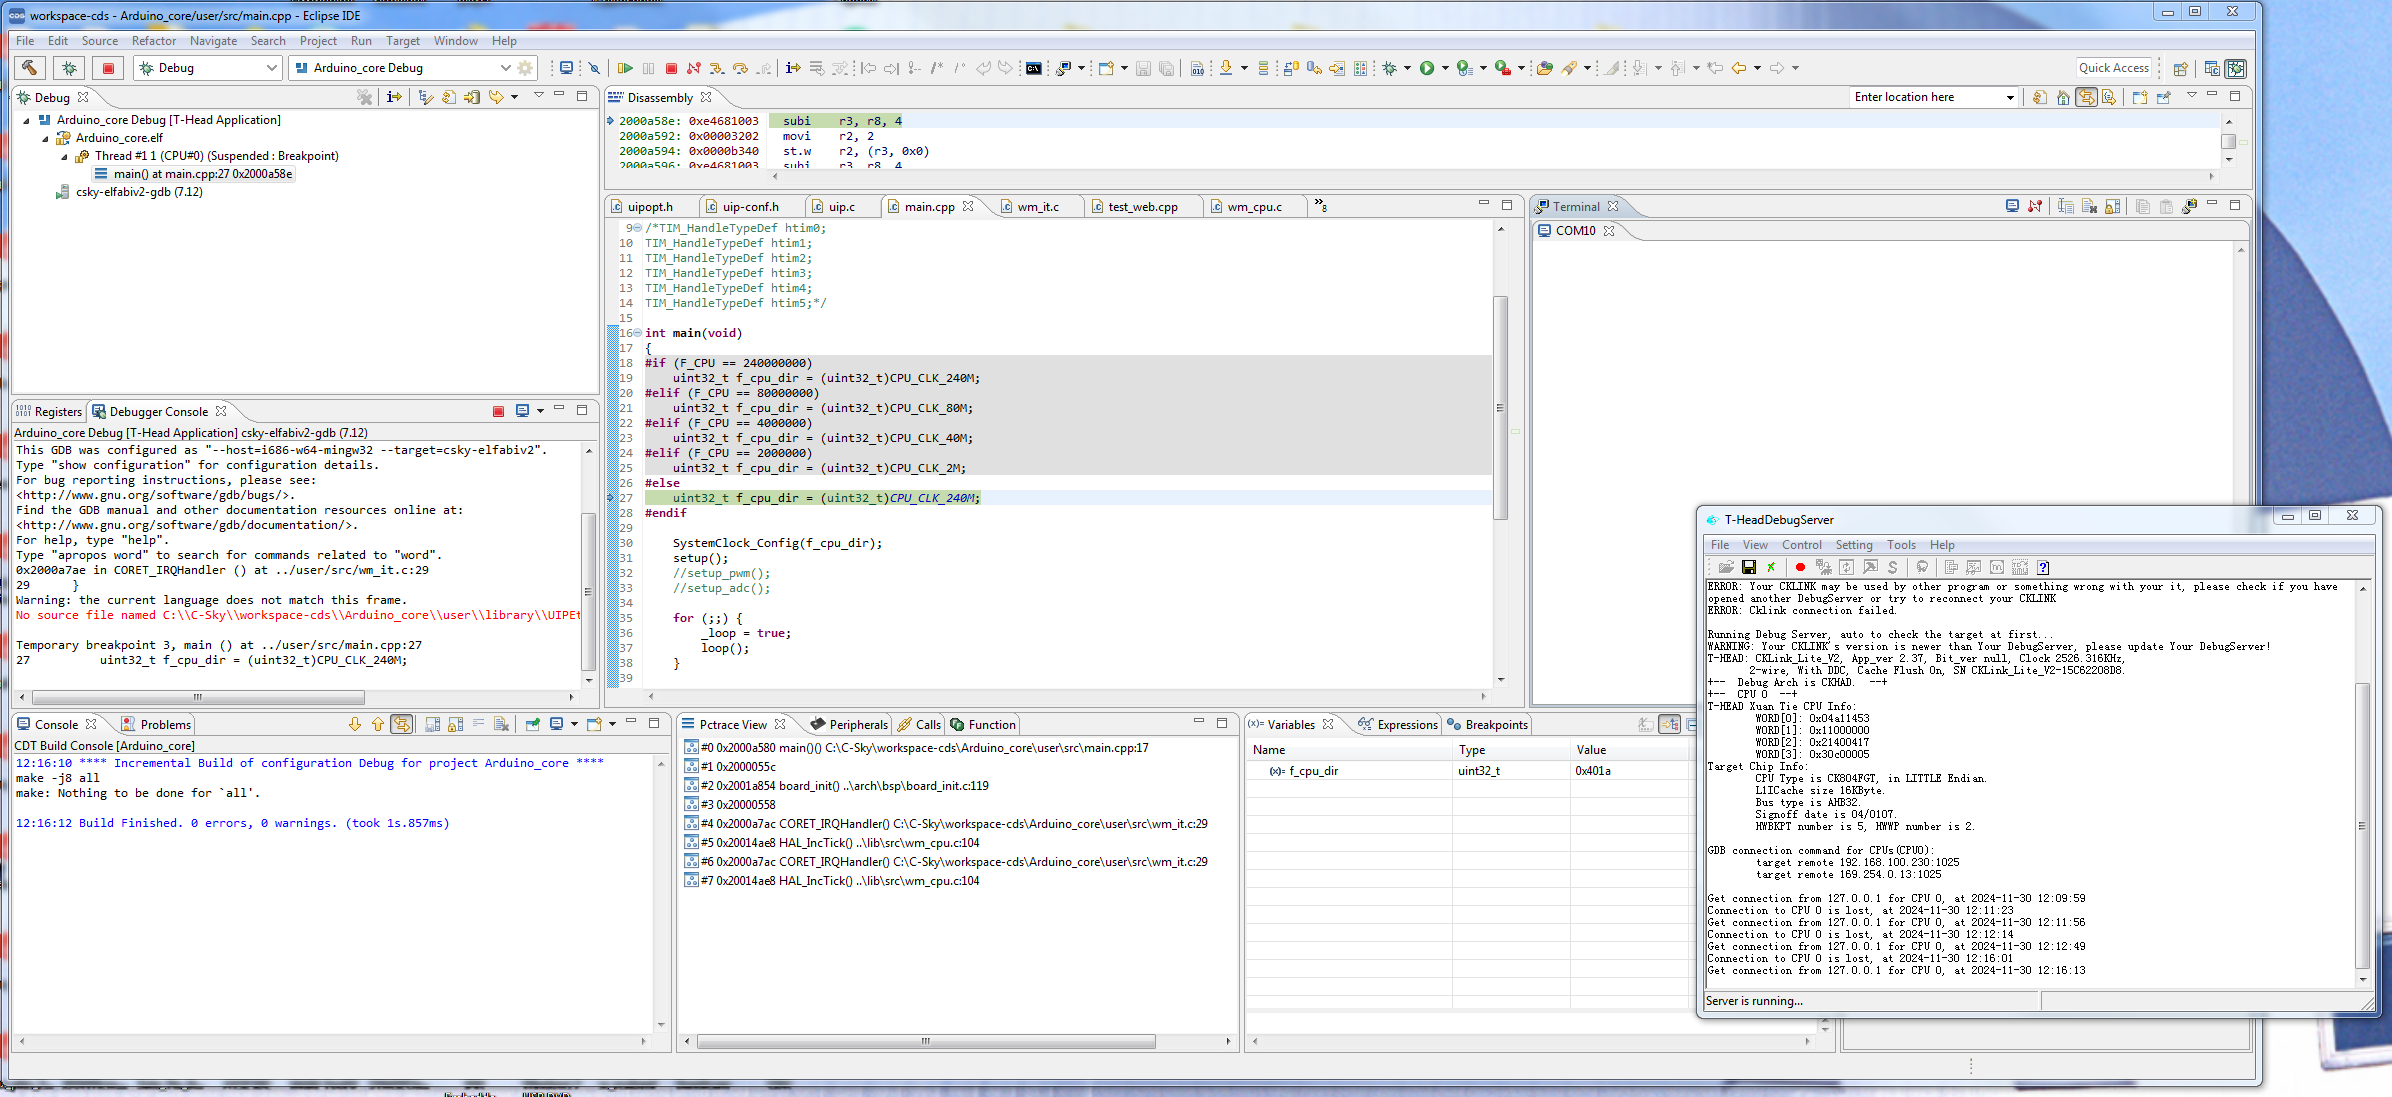Click Remove All Terminated Launches in Debug view
Image resolution: width=2392 pixels, height=1097 pixels.
click(x=365, y=97)
